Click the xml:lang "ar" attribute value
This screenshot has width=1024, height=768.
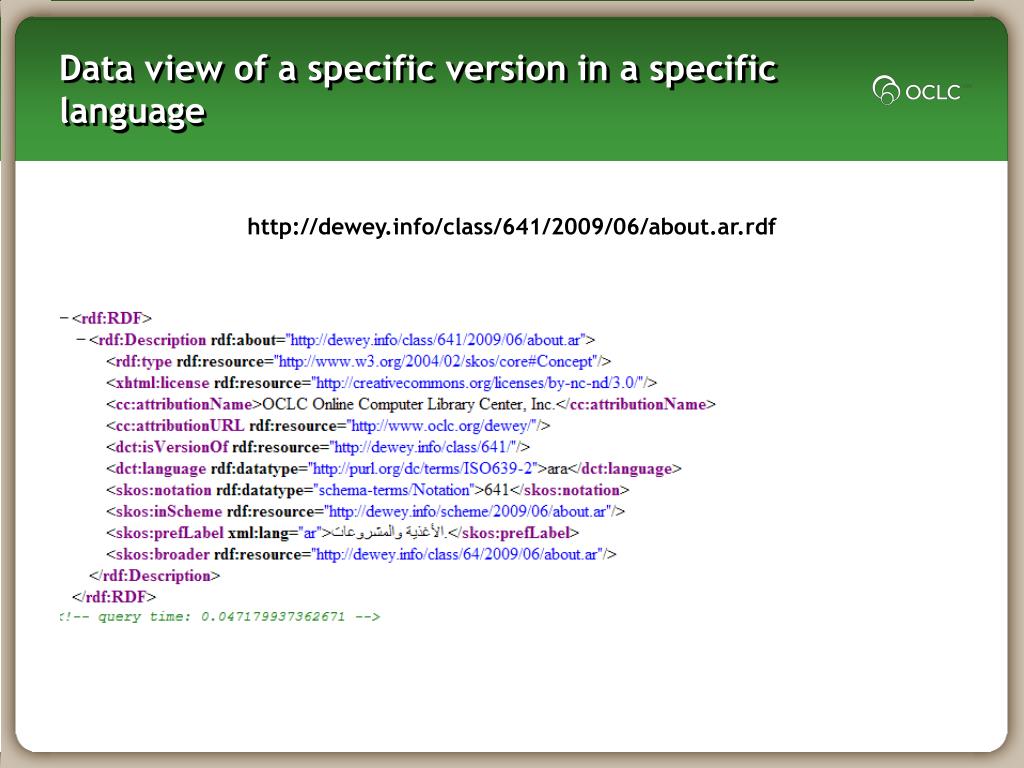click(308, 533)
